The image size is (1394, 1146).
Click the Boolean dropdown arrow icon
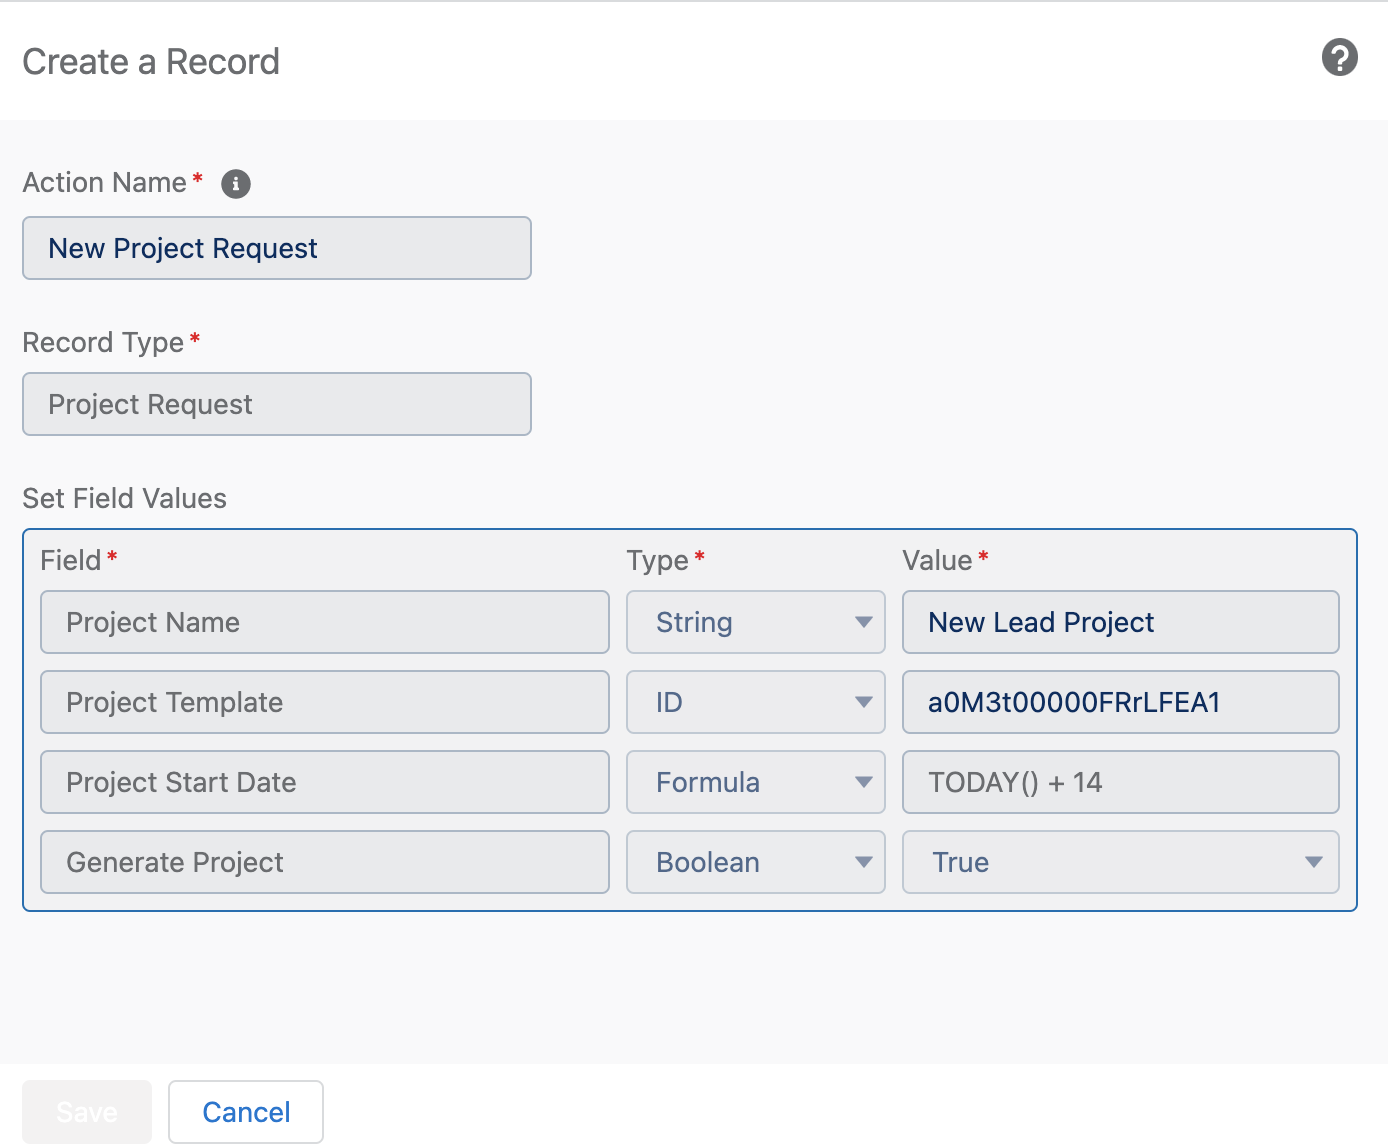point(865,862)
